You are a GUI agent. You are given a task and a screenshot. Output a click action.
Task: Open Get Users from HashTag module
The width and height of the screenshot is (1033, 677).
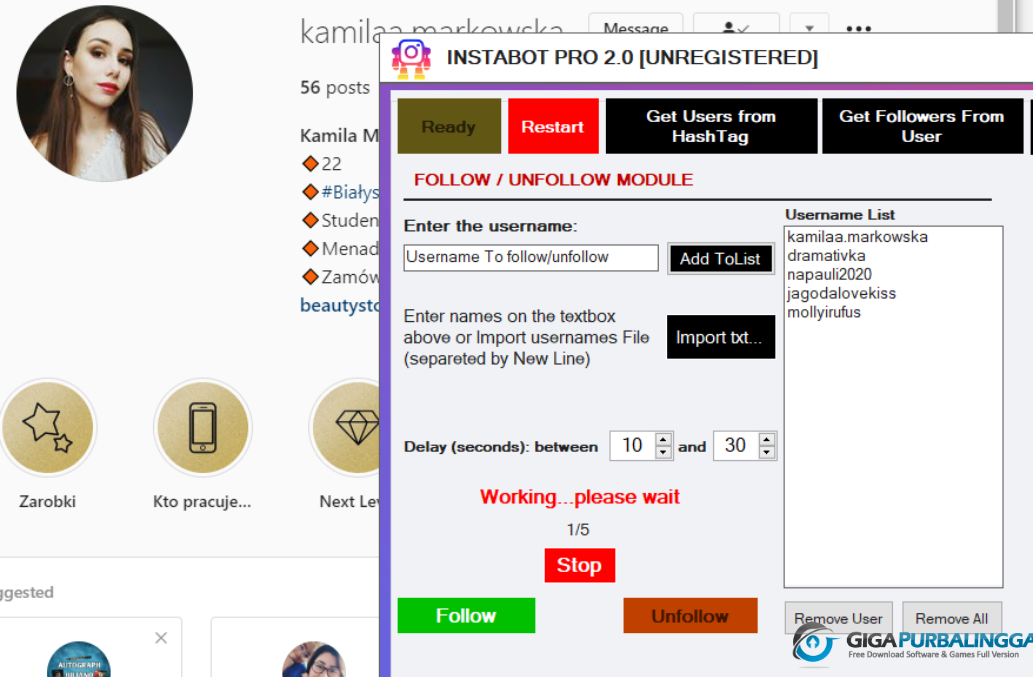coord(711,126)
